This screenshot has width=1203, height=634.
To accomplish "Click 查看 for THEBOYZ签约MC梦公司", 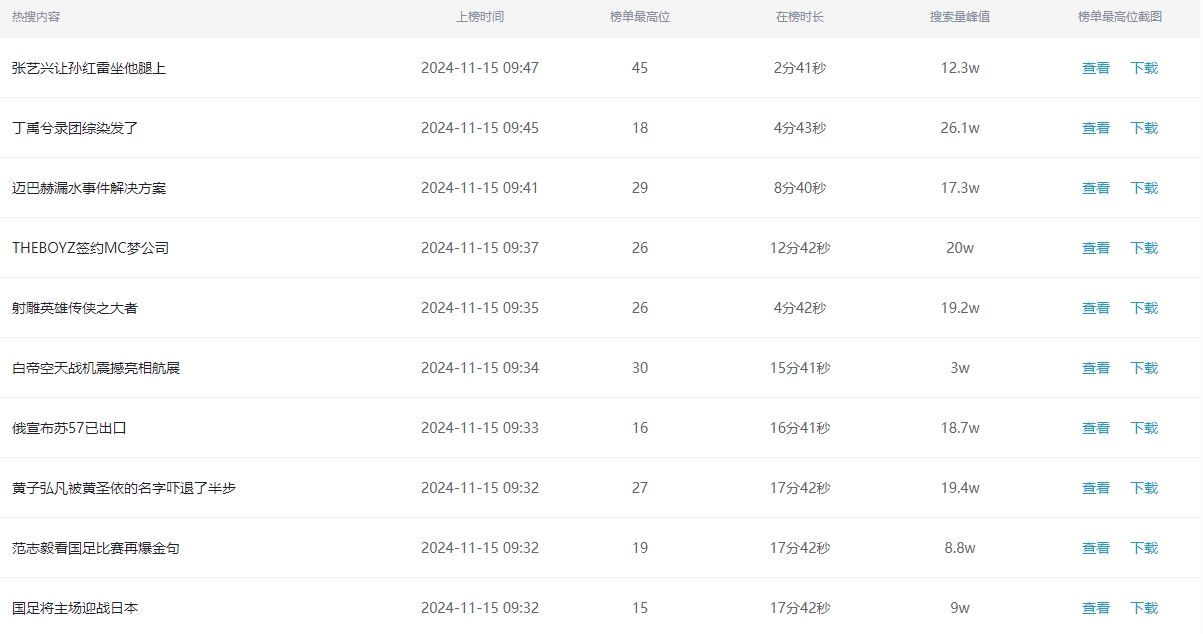I will 1096,248.
